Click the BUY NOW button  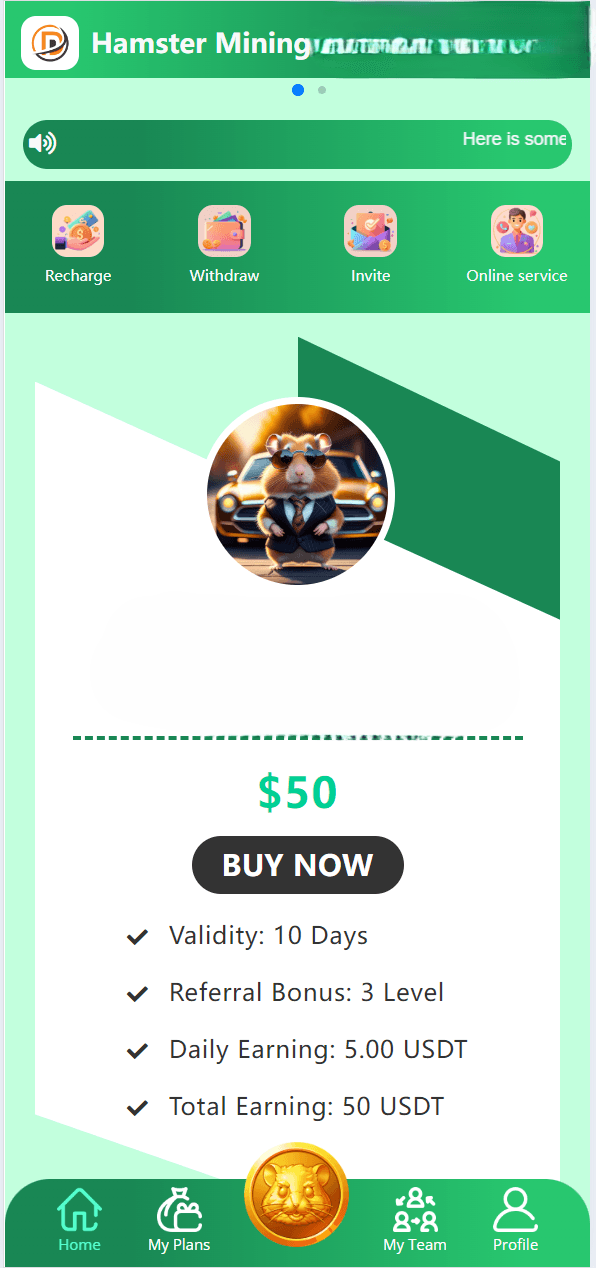[298, 865]
